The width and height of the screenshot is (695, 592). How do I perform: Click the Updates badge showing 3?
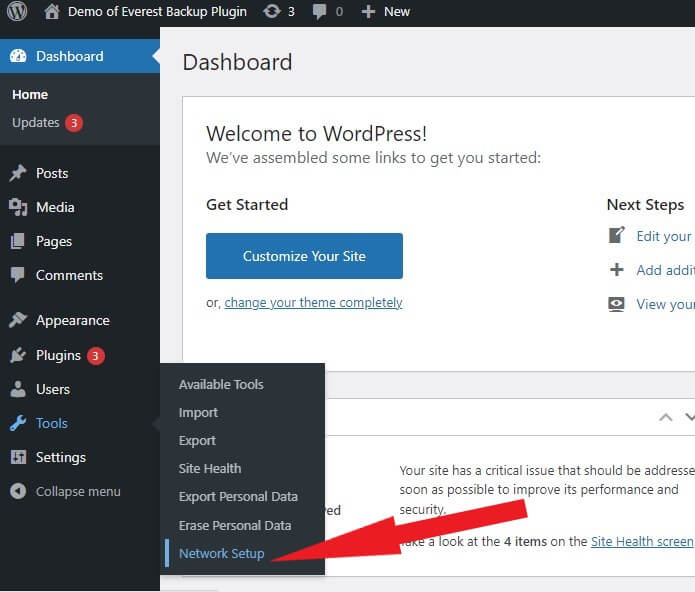pos(74,123)
